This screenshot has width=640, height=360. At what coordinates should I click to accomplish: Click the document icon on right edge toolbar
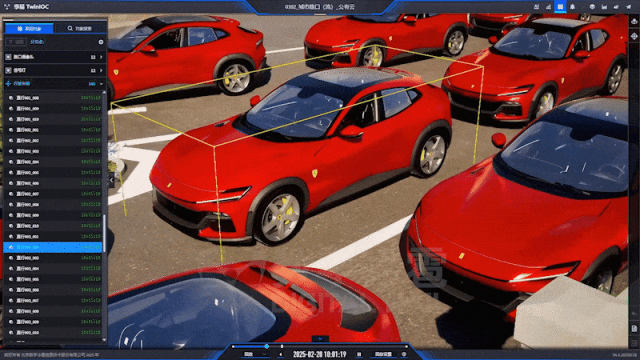click(634, 329)
